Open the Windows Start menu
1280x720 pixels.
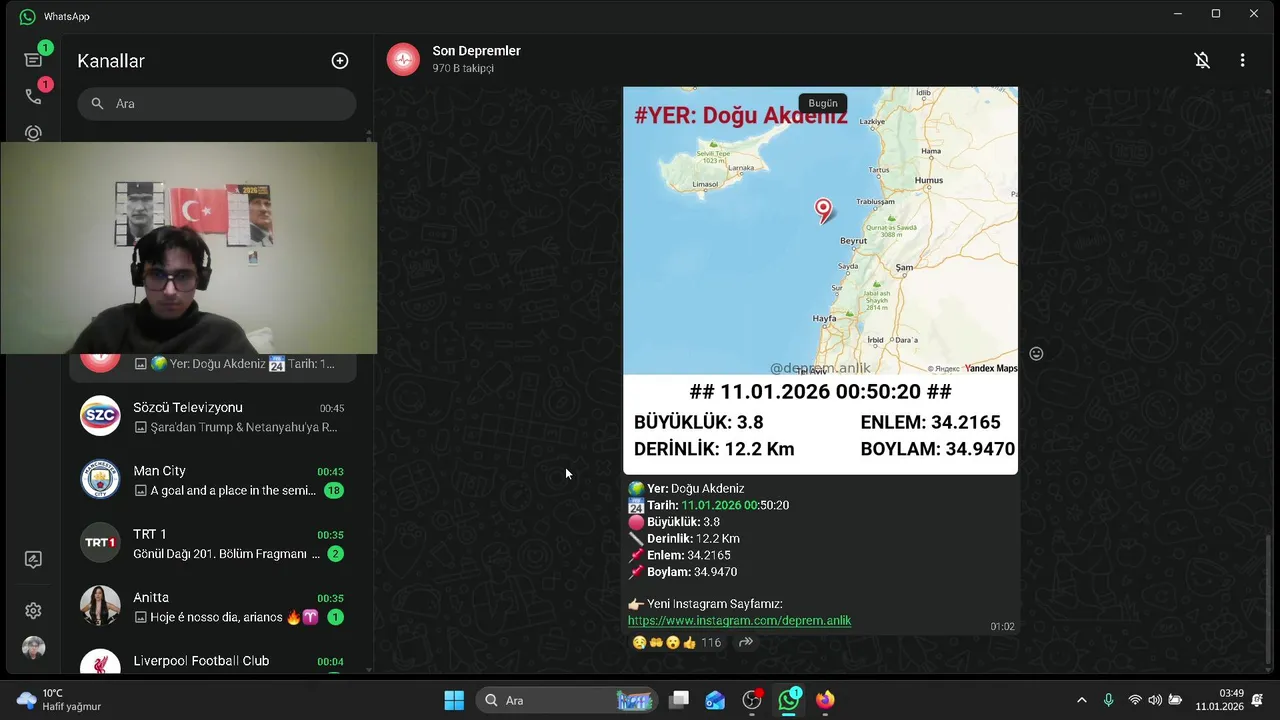(454, 700)
